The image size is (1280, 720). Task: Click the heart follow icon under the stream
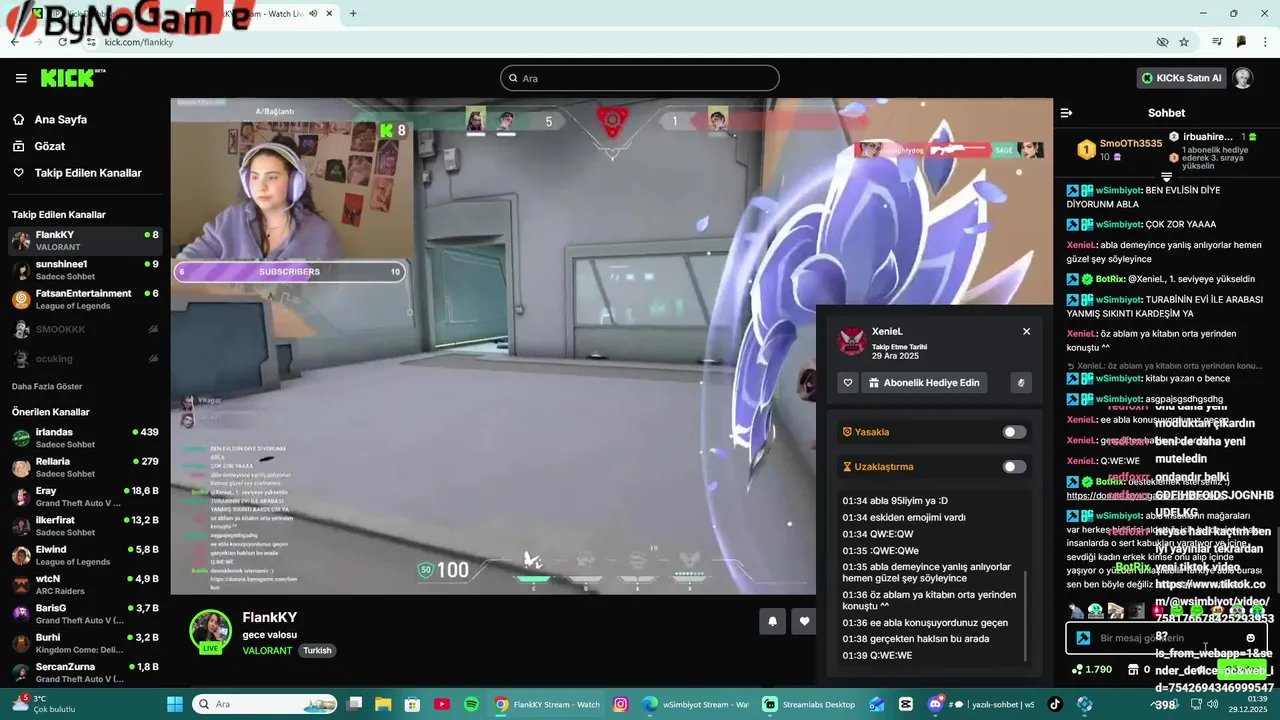point(804,621)
